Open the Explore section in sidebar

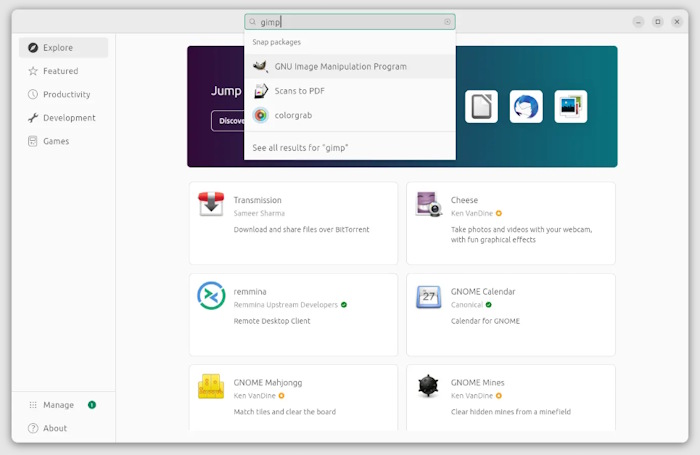coord(63,47)
